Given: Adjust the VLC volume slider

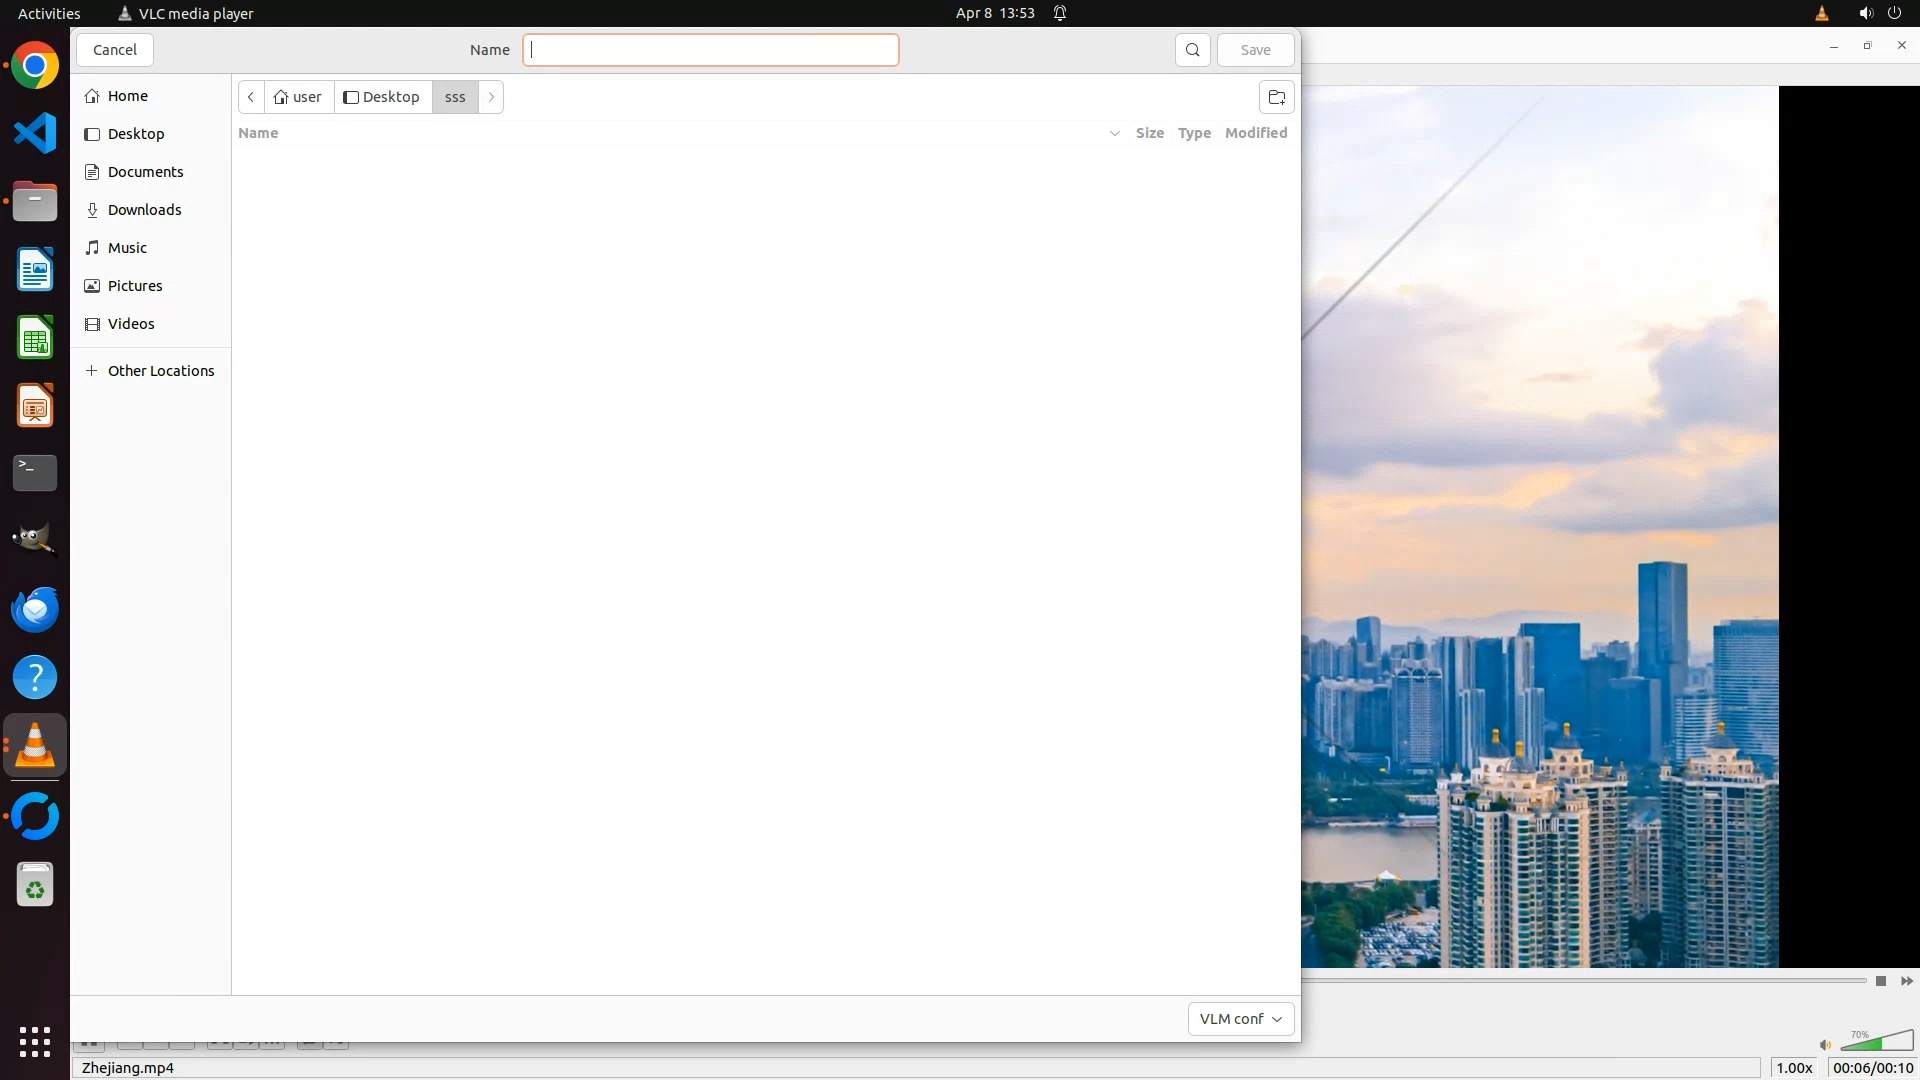Looking at the screenshot, I should click(1877, 1043).
